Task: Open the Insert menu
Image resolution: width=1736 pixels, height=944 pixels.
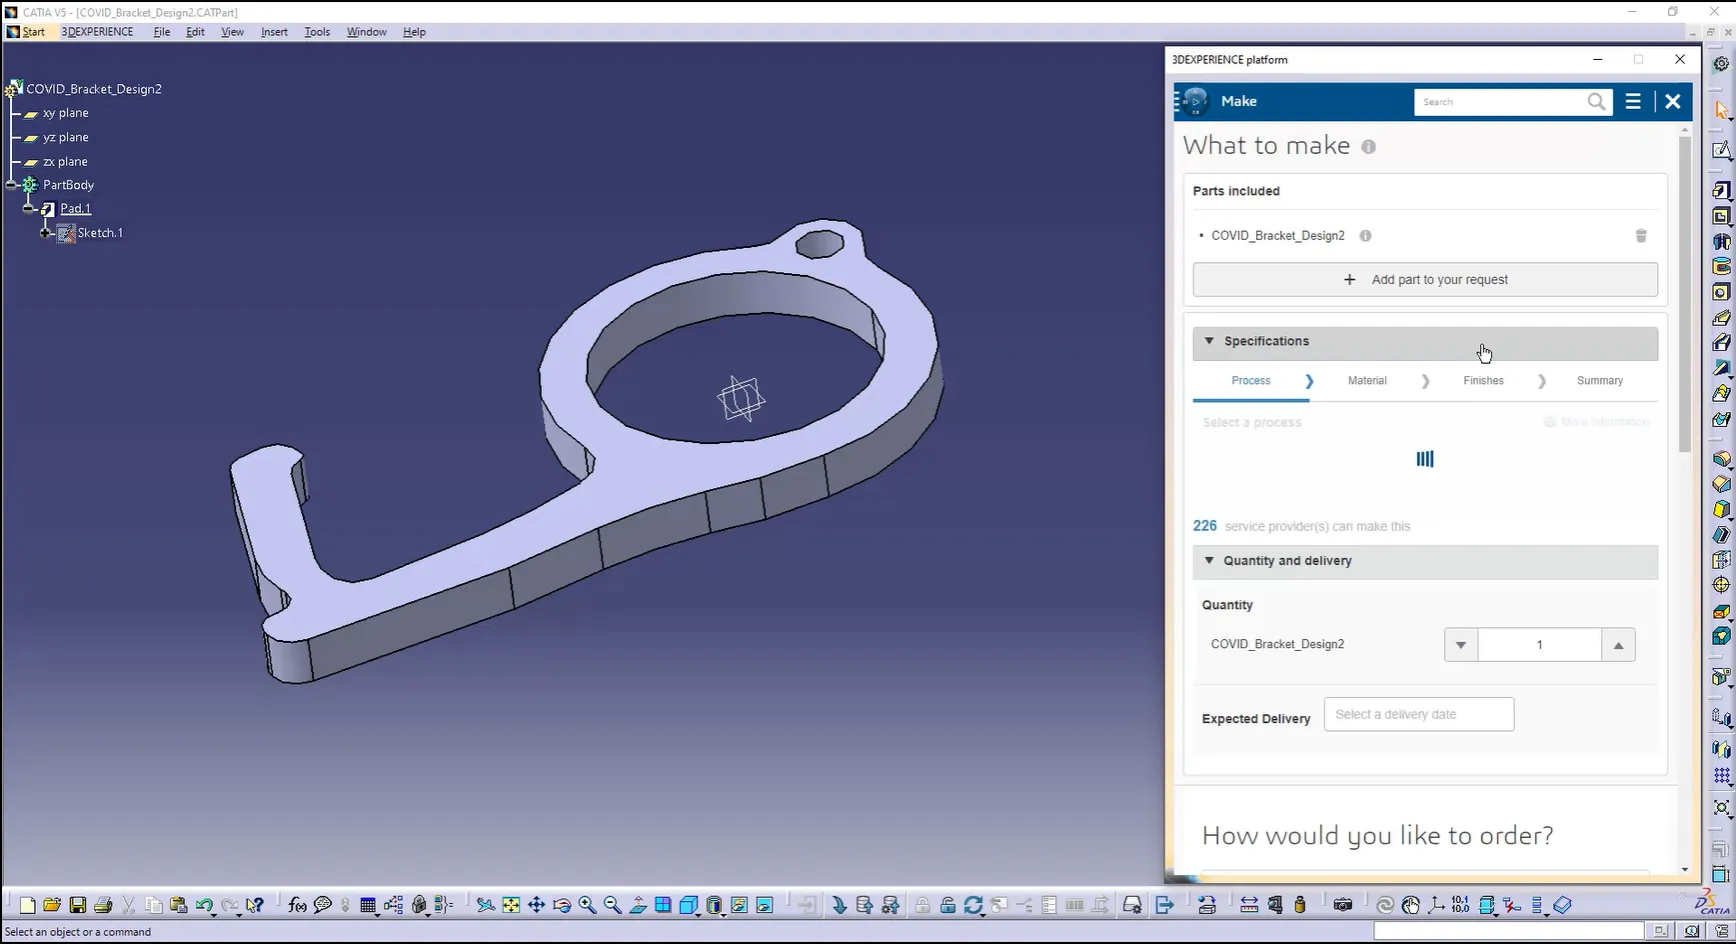Action: (274, 32)
